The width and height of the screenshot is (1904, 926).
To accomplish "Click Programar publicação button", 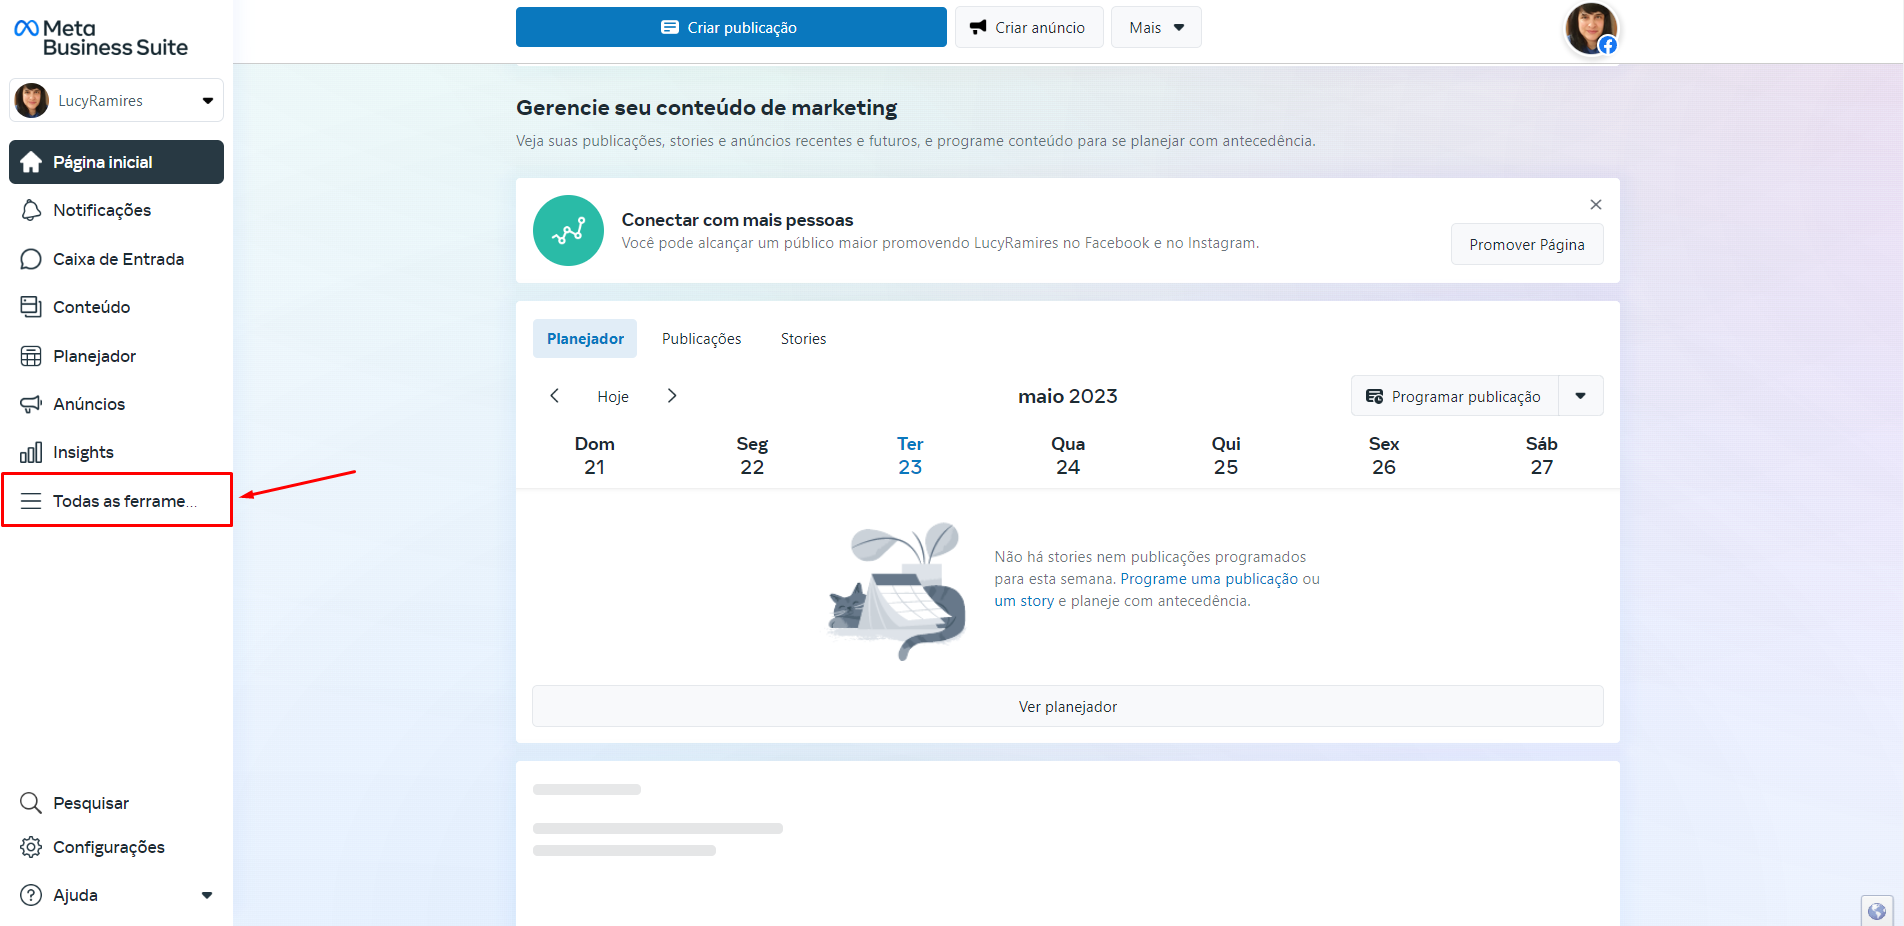I will click(x=1455, y=396).
